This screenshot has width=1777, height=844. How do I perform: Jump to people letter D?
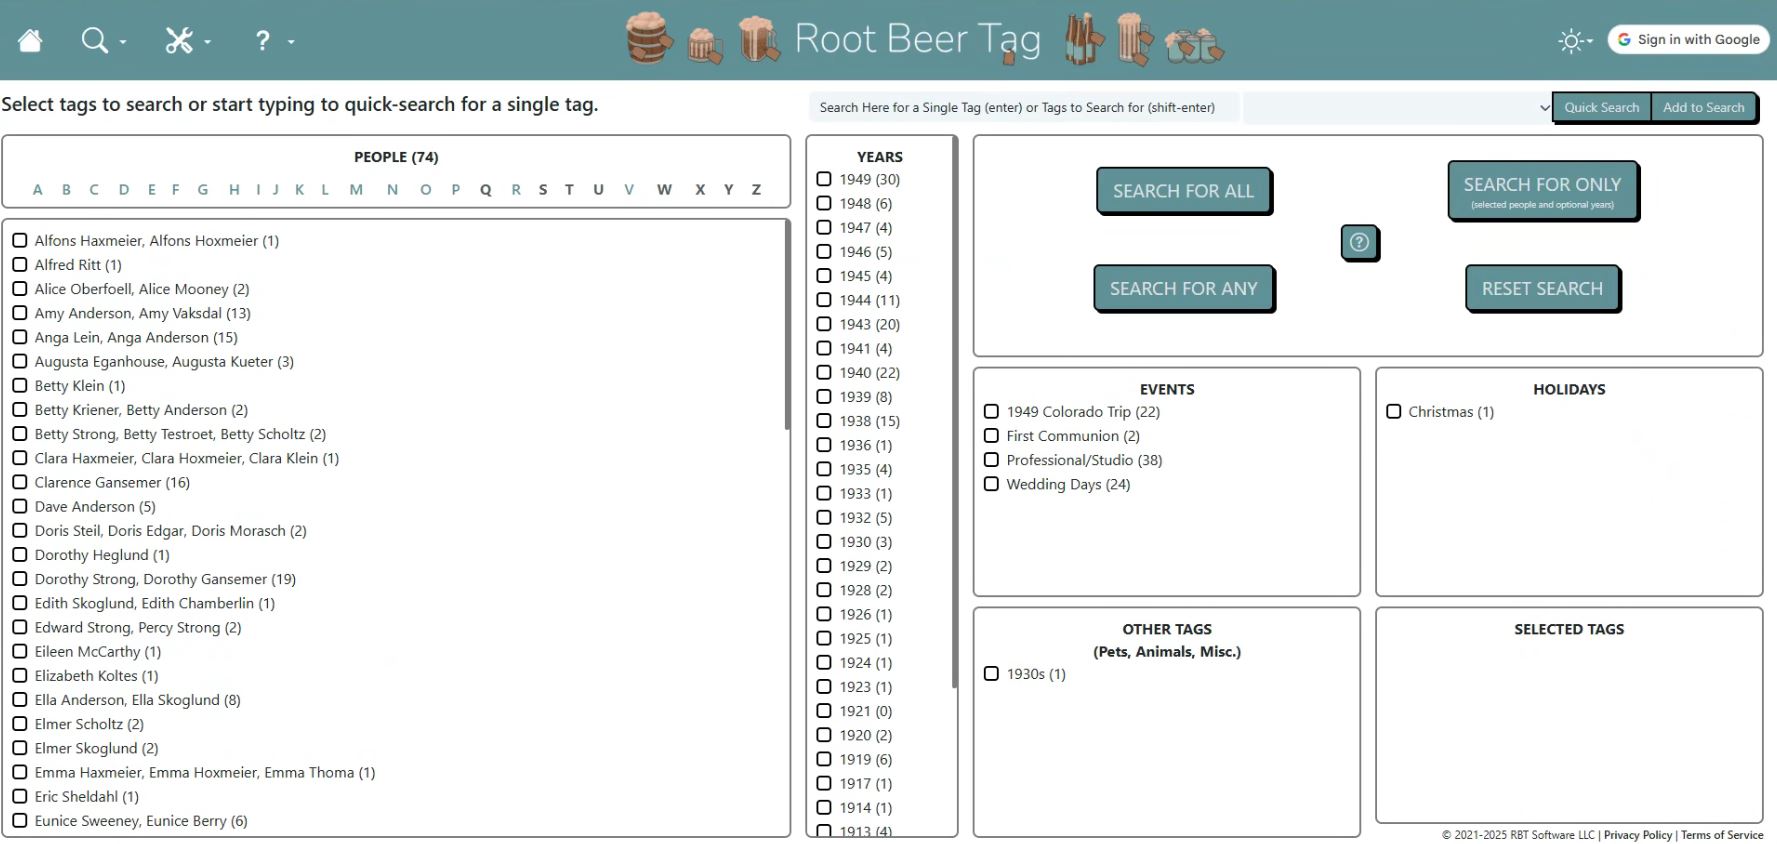coord(124,190)
